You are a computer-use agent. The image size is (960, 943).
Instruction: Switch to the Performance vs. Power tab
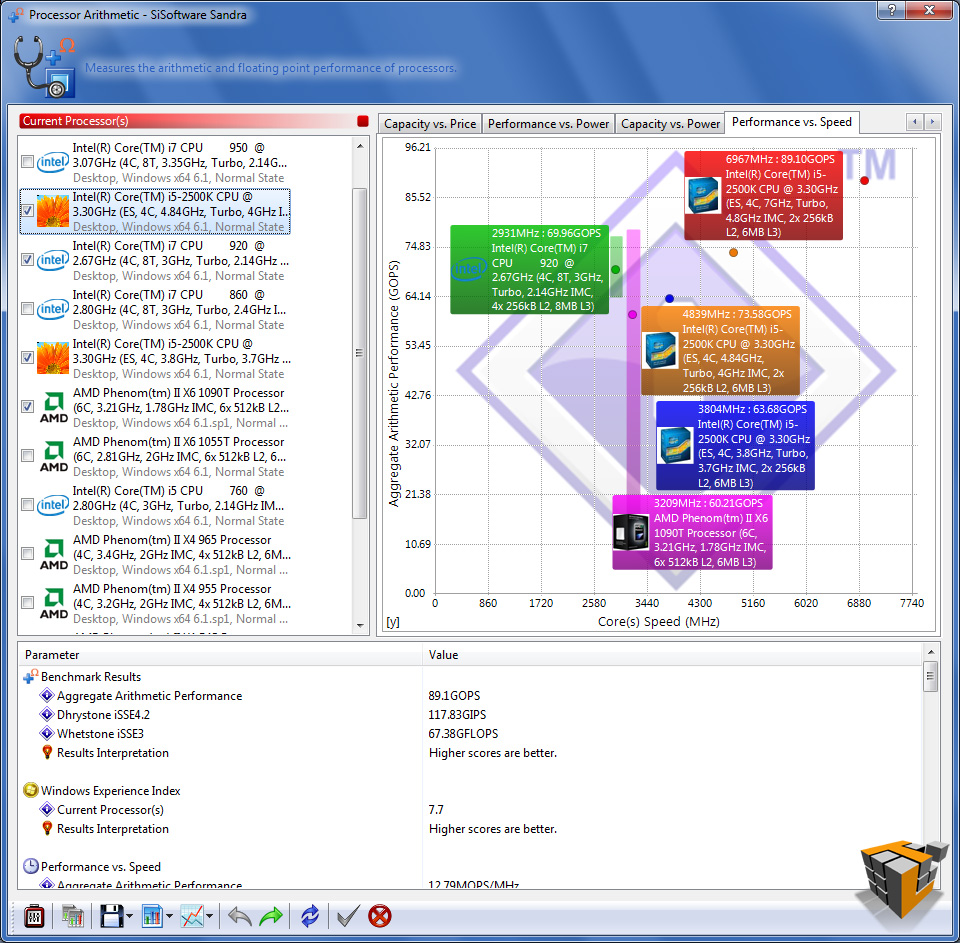548,124
